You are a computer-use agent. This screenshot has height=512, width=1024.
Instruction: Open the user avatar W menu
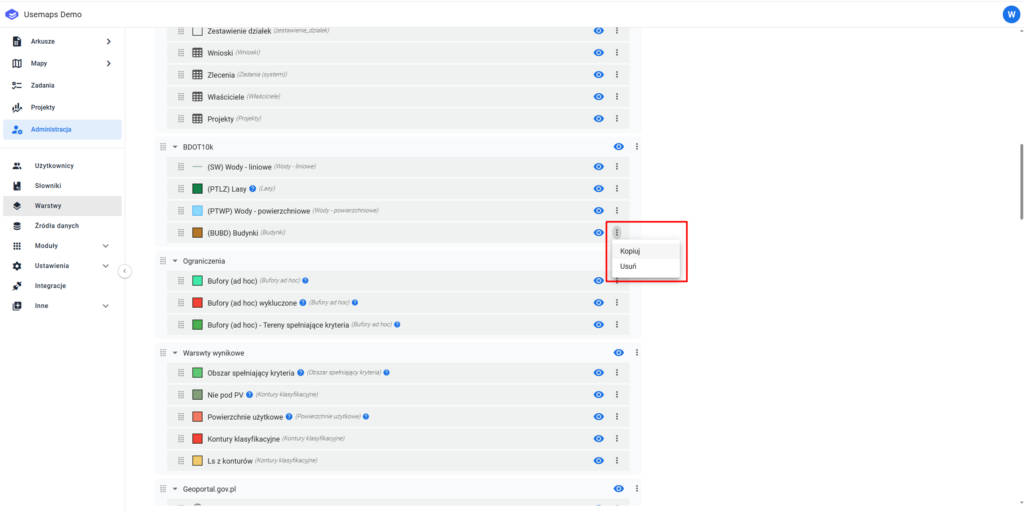coord(1009,13)
